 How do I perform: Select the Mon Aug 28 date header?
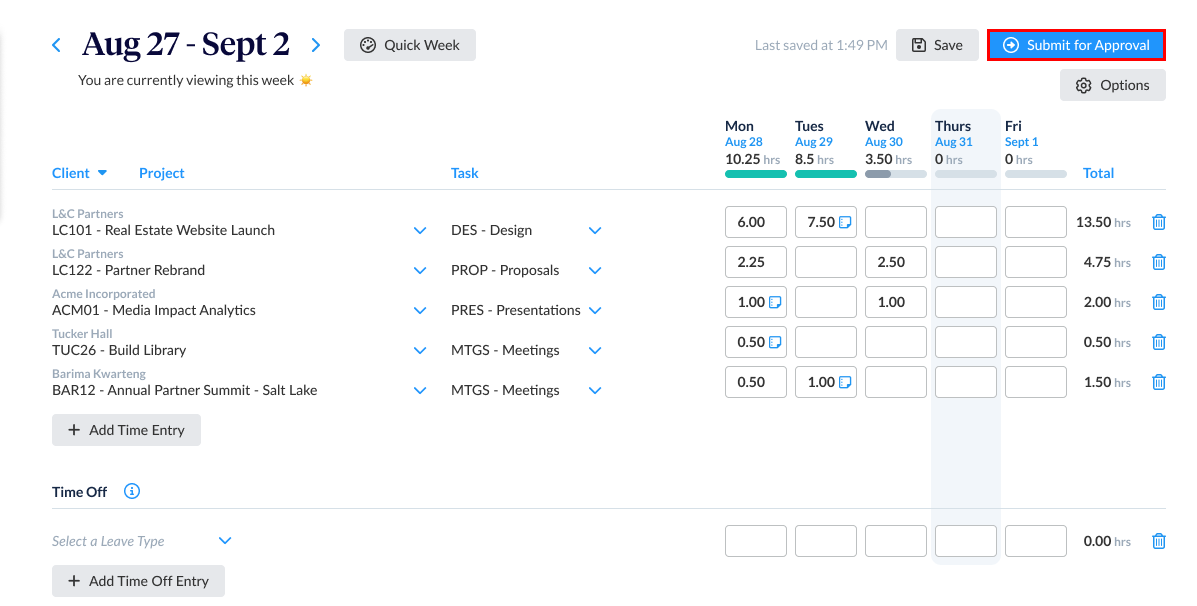coord(744,134)
